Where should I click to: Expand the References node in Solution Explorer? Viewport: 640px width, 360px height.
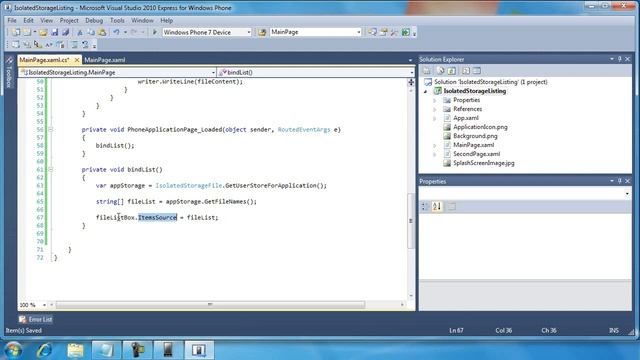click(x=435, y=109)
